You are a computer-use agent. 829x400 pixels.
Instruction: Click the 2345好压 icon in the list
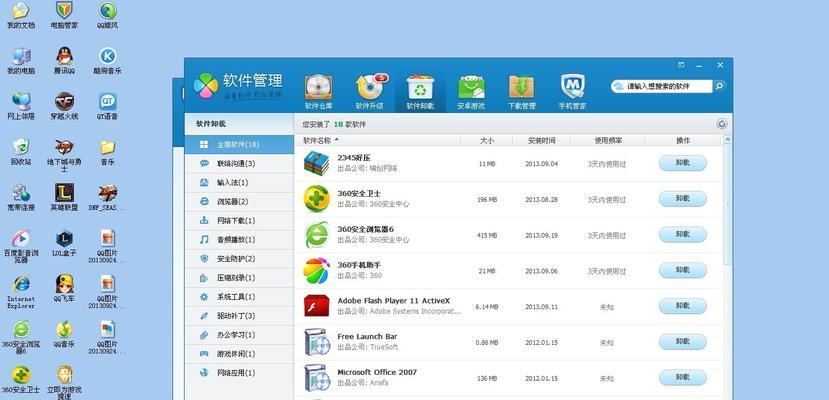click(316, 164)
